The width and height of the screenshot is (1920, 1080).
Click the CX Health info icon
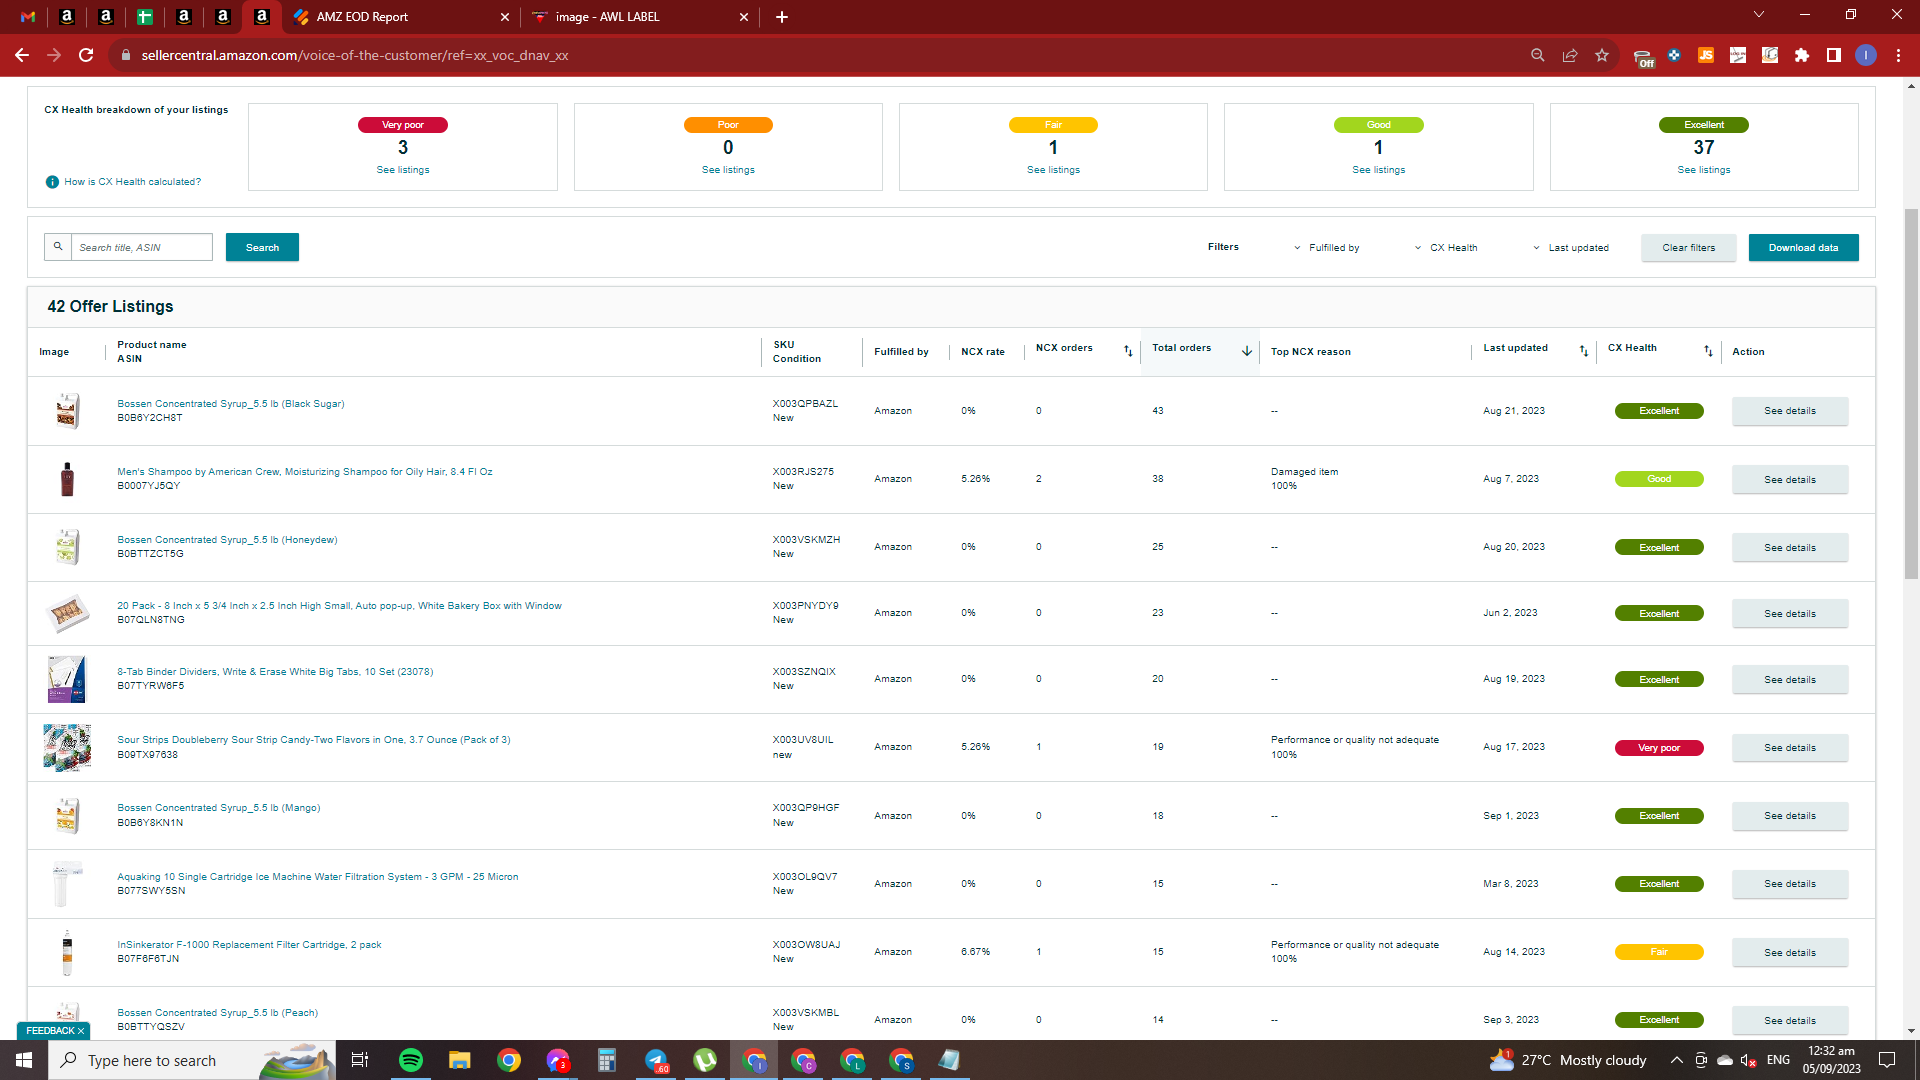click(x=52, y=182)
